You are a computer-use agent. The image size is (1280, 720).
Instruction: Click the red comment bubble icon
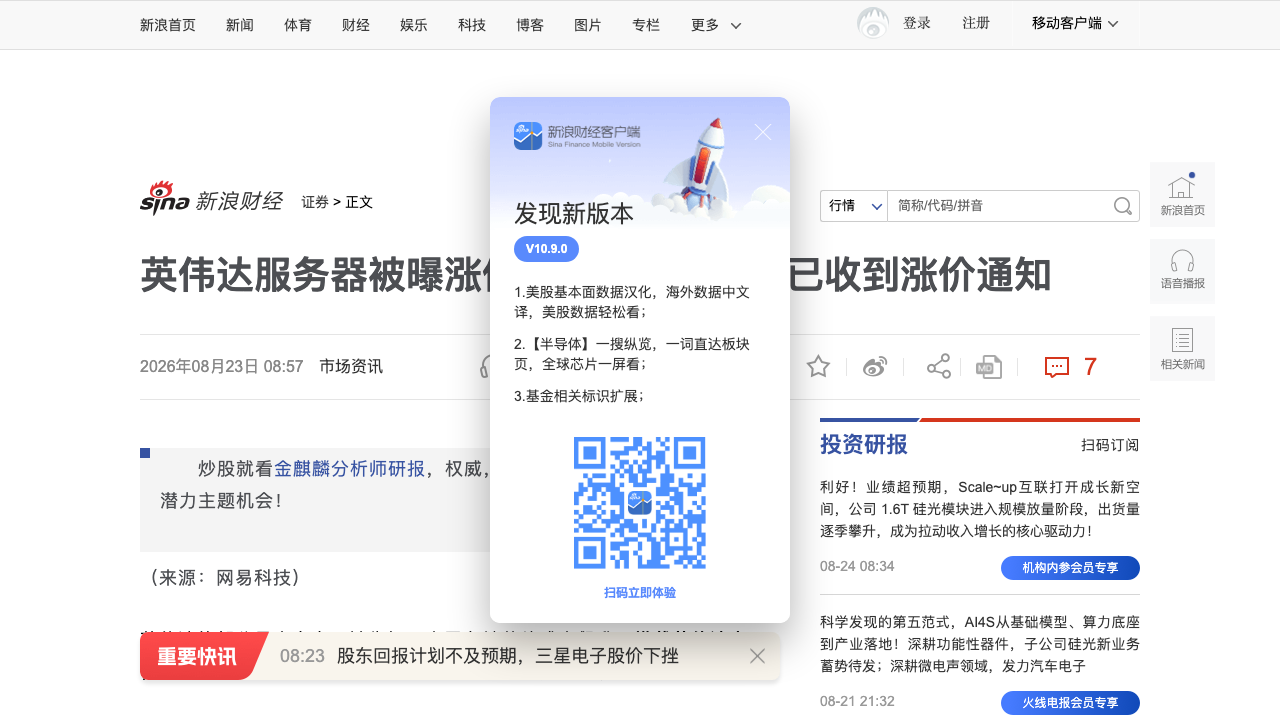[1057, 367]
